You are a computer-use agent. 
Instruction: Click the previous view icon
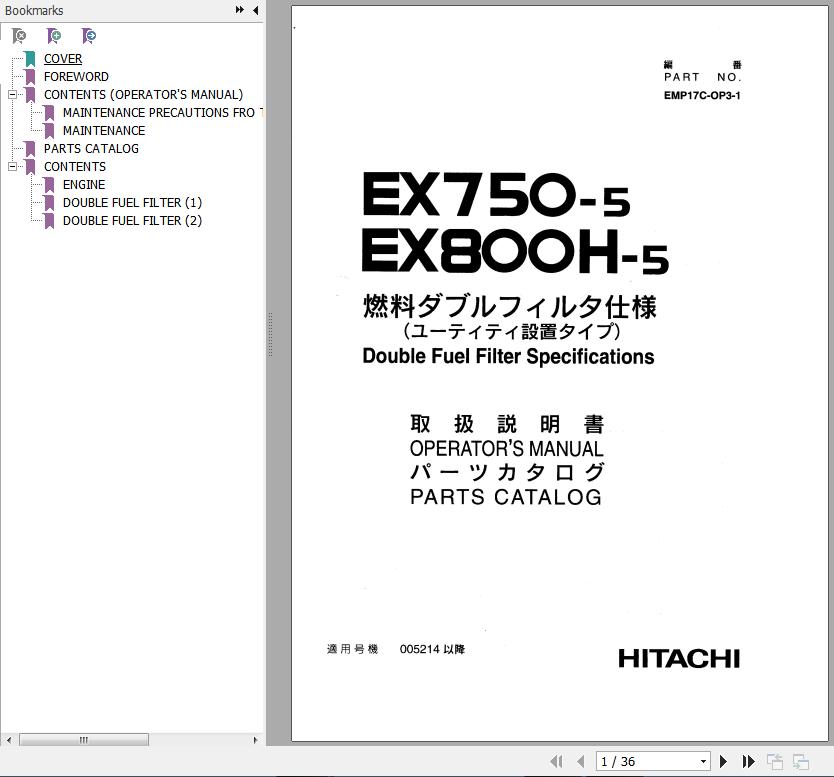coord(775,762)
